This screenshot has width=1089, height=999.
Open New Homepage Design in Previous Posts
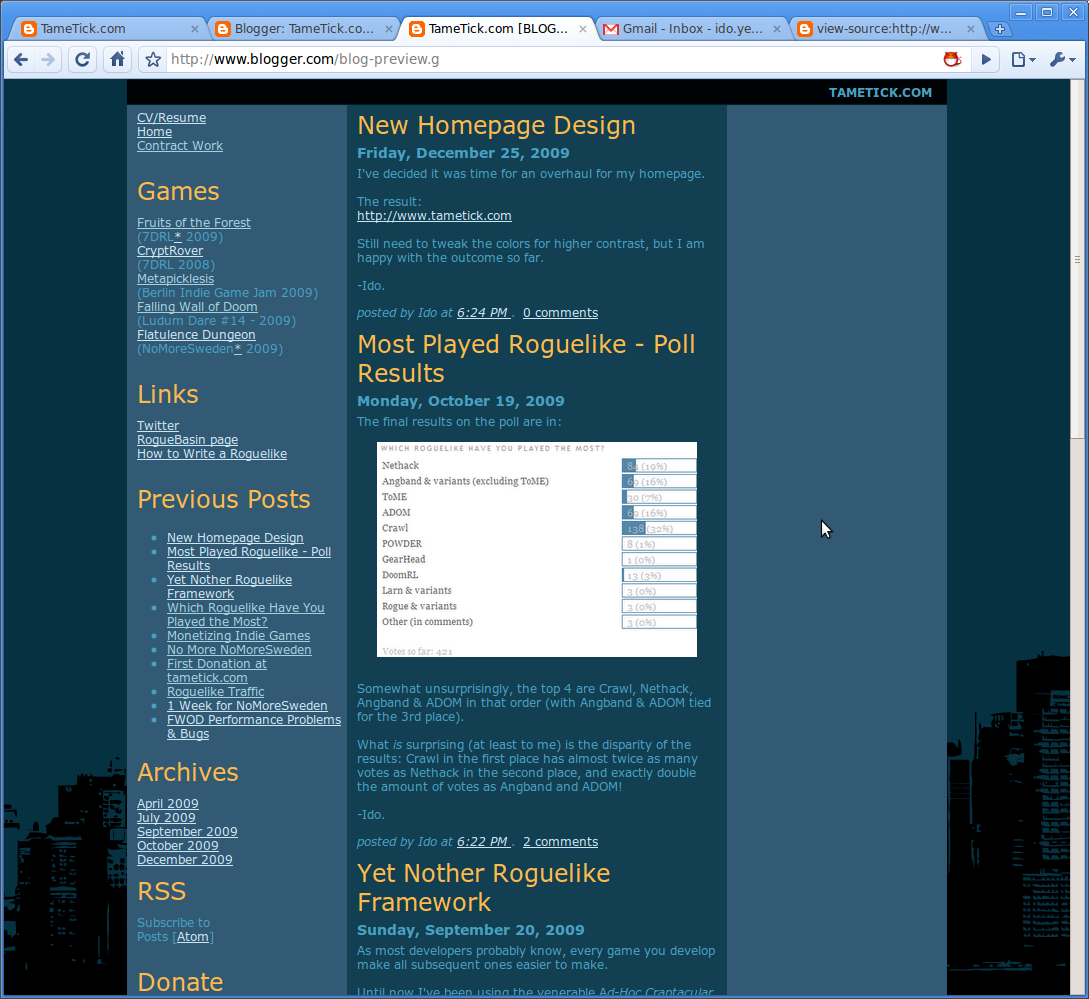click(235, 538)
